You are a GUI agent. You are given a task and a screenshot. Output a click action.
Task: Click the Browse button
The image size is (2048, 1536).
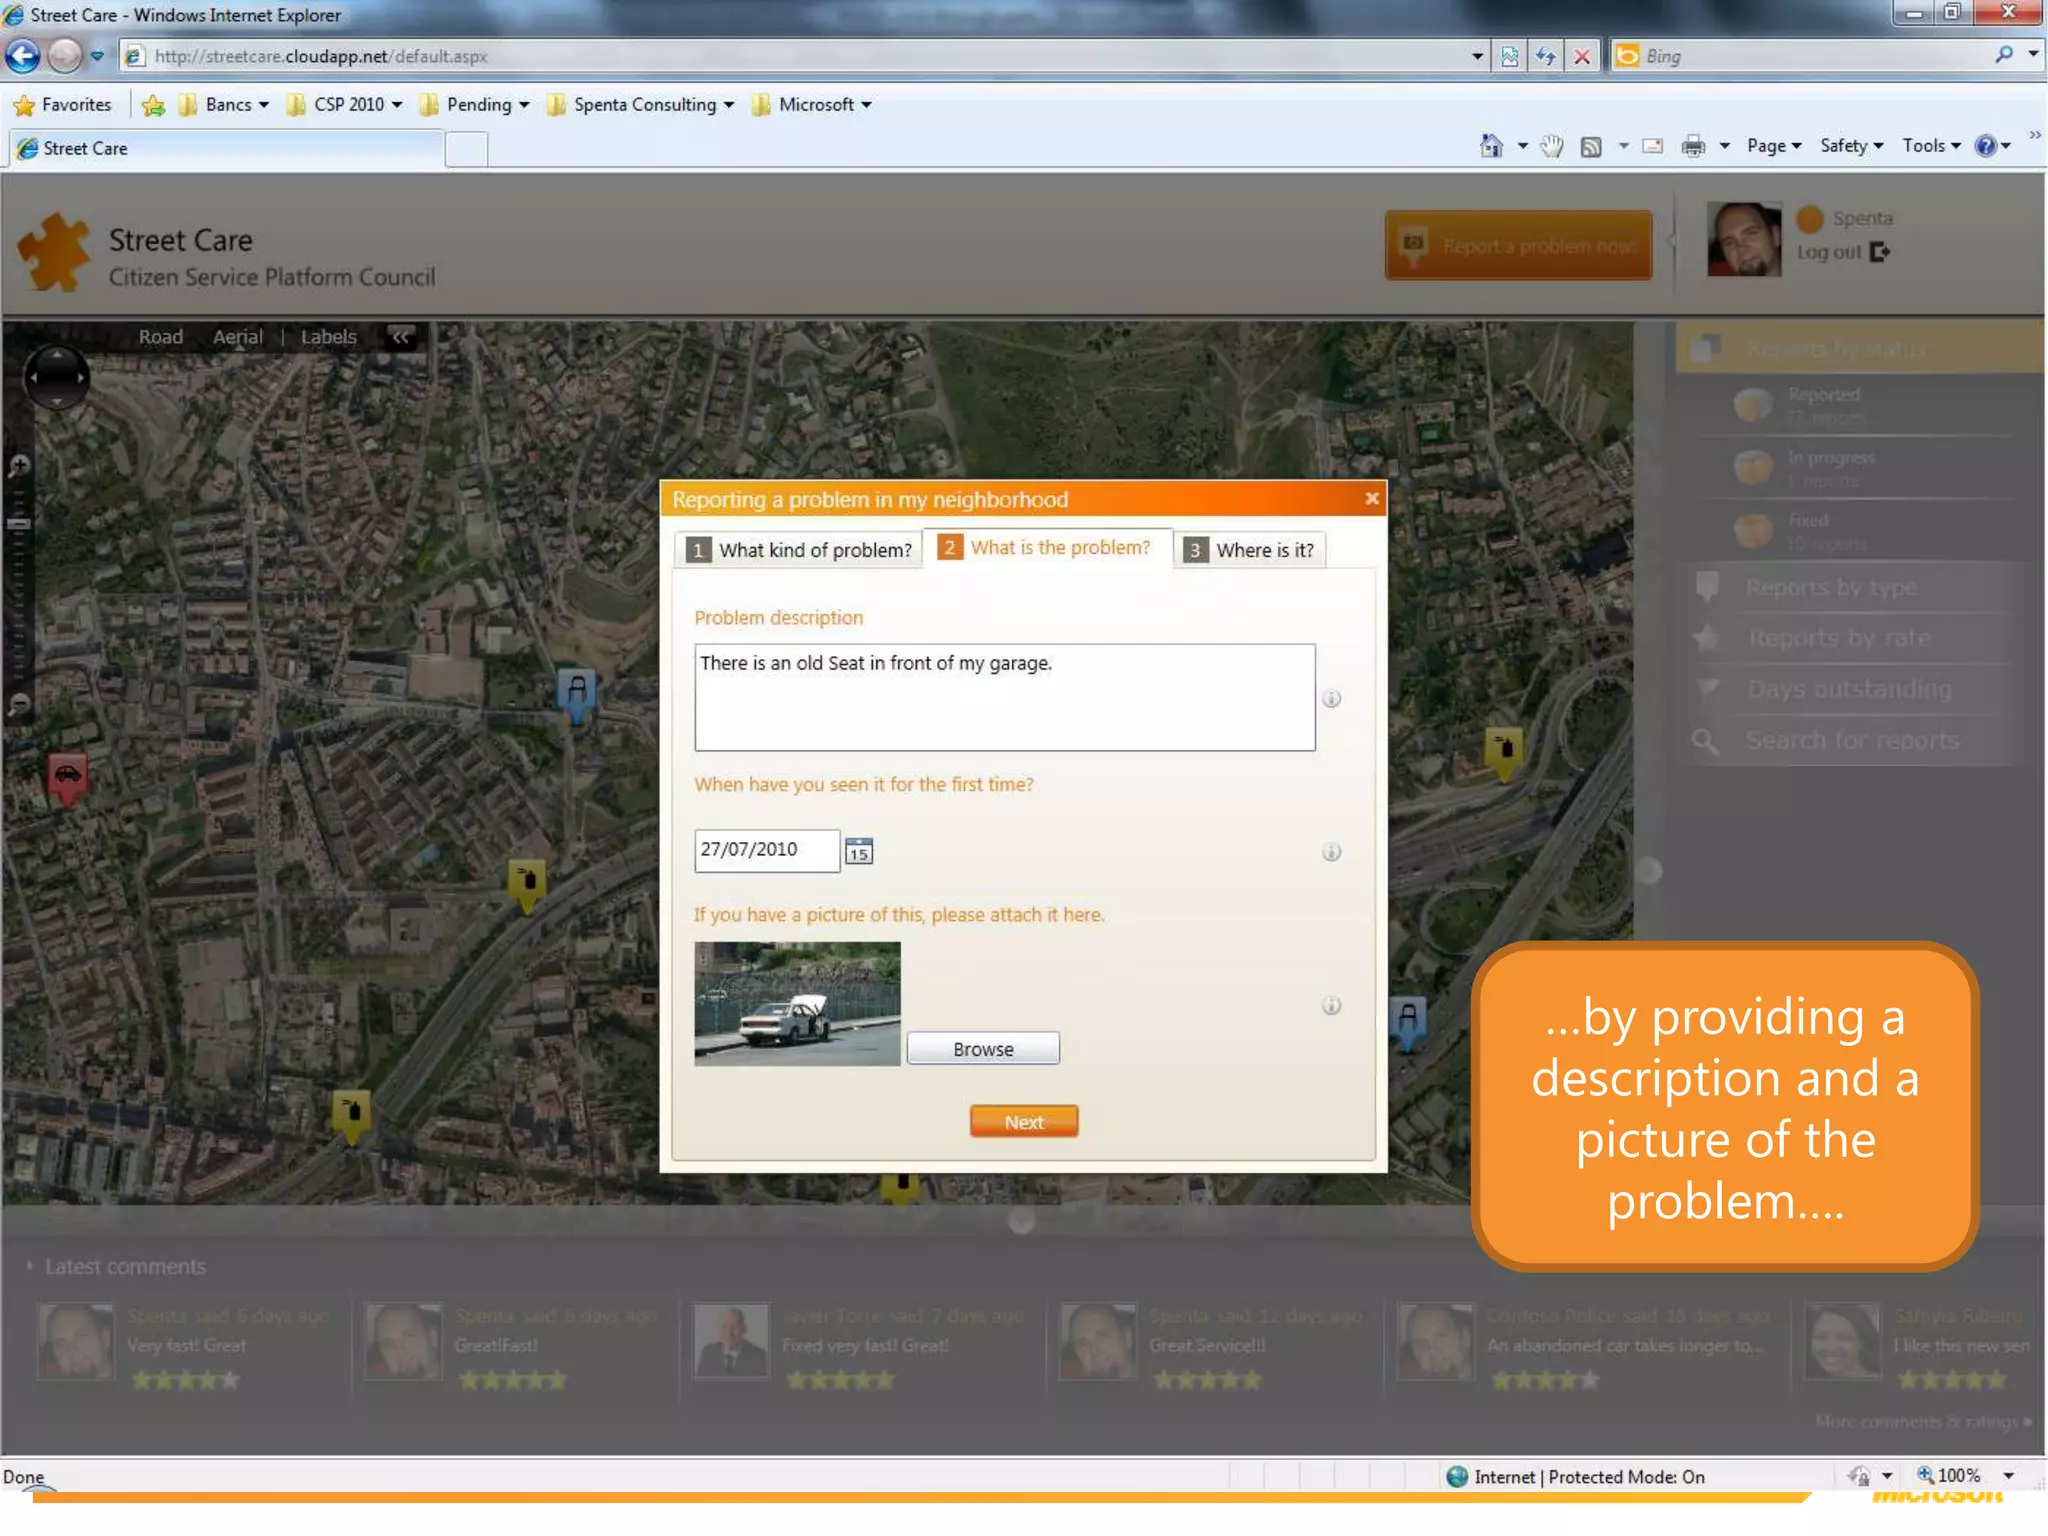pyautogui.click(x=983, y=1049)
